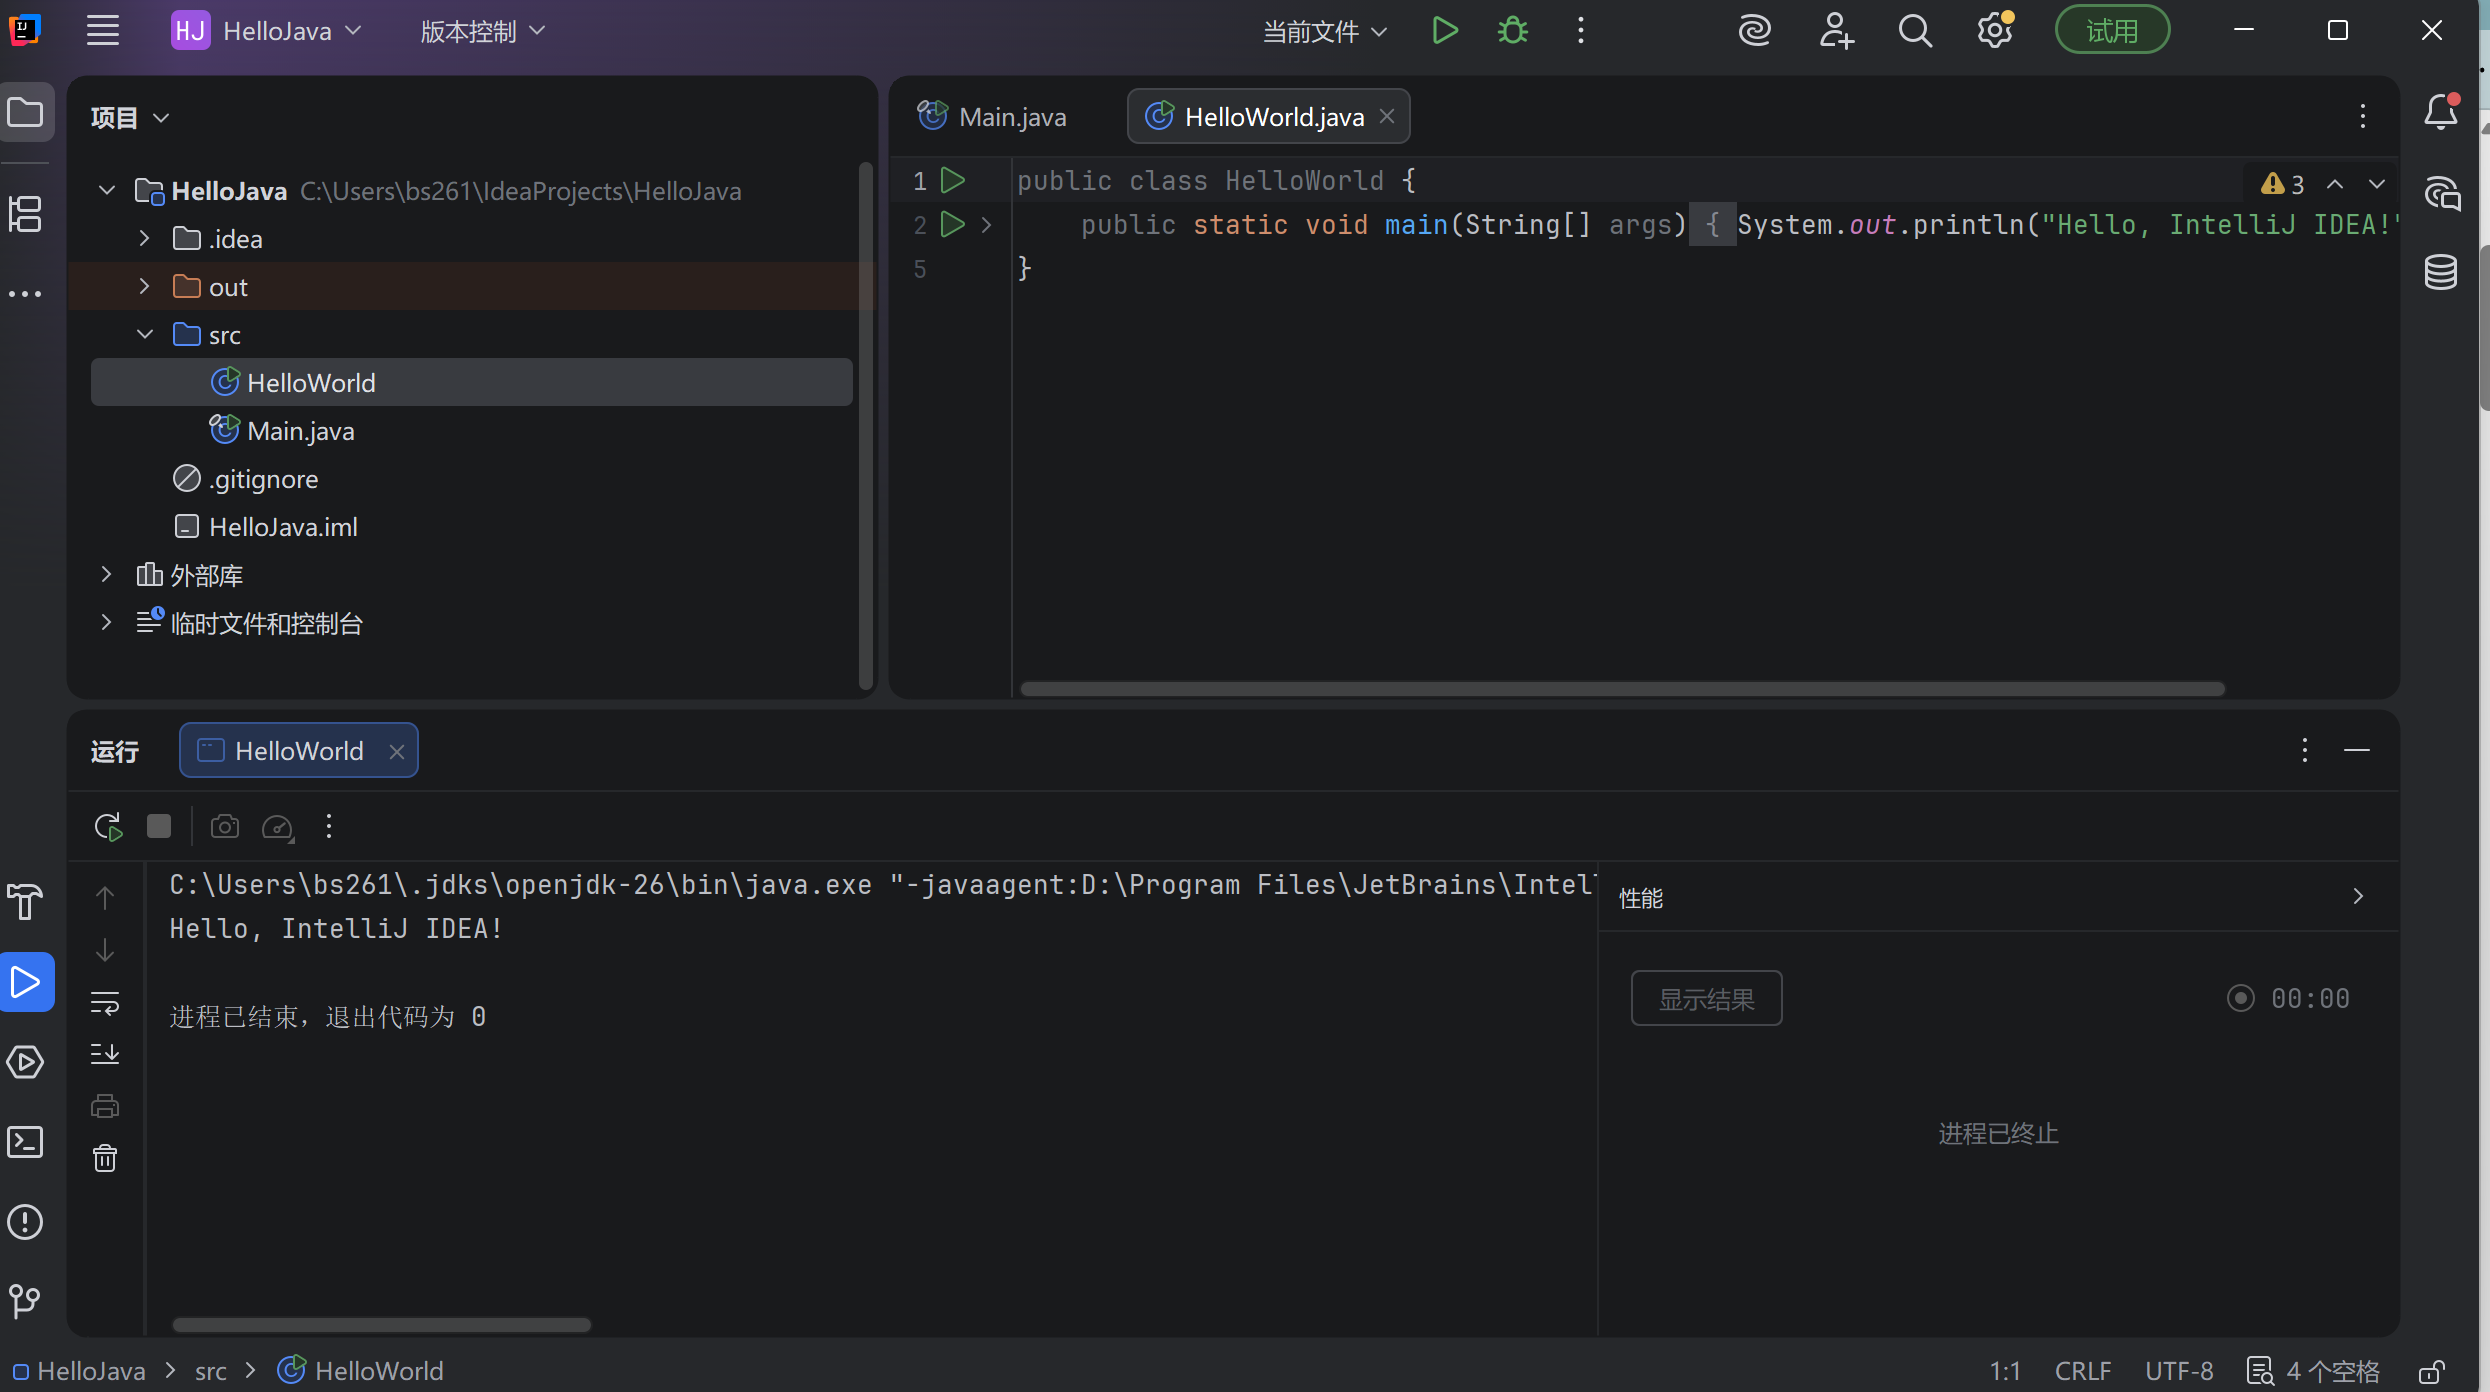This screenshot has height=1392, width=2490.
Task: Open the Database tool window icon
Action: pyautogui.click(x=2440, y=272)
